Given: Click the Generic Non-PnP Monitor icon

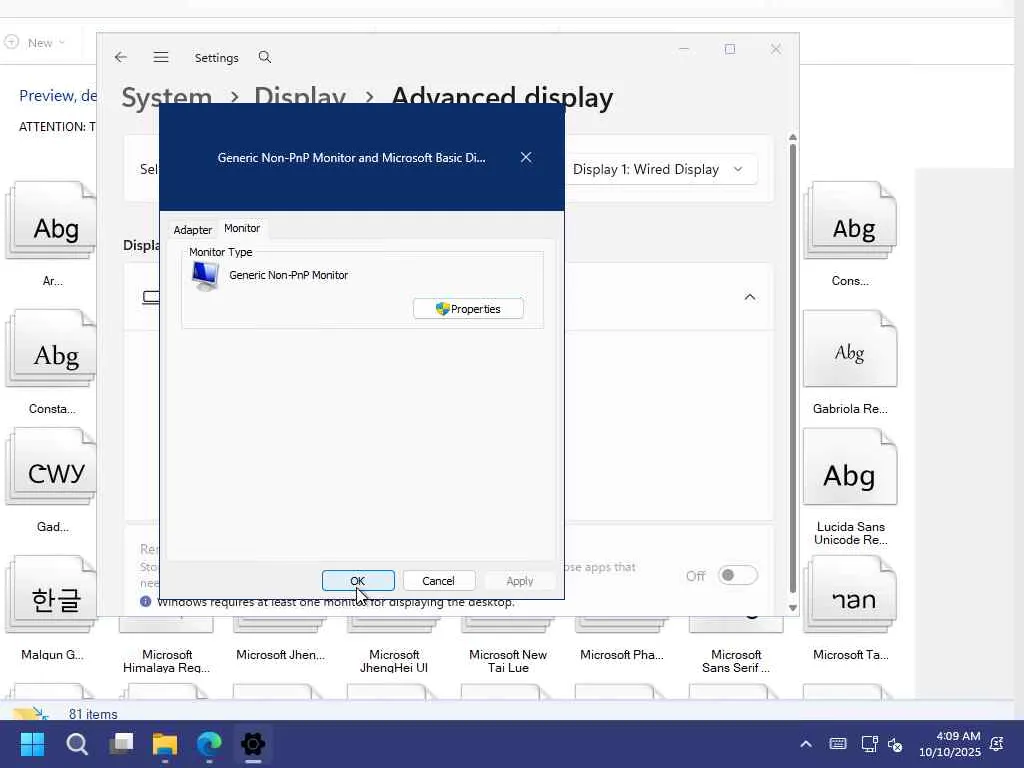Looking at the screenshot, I should 205,276.
